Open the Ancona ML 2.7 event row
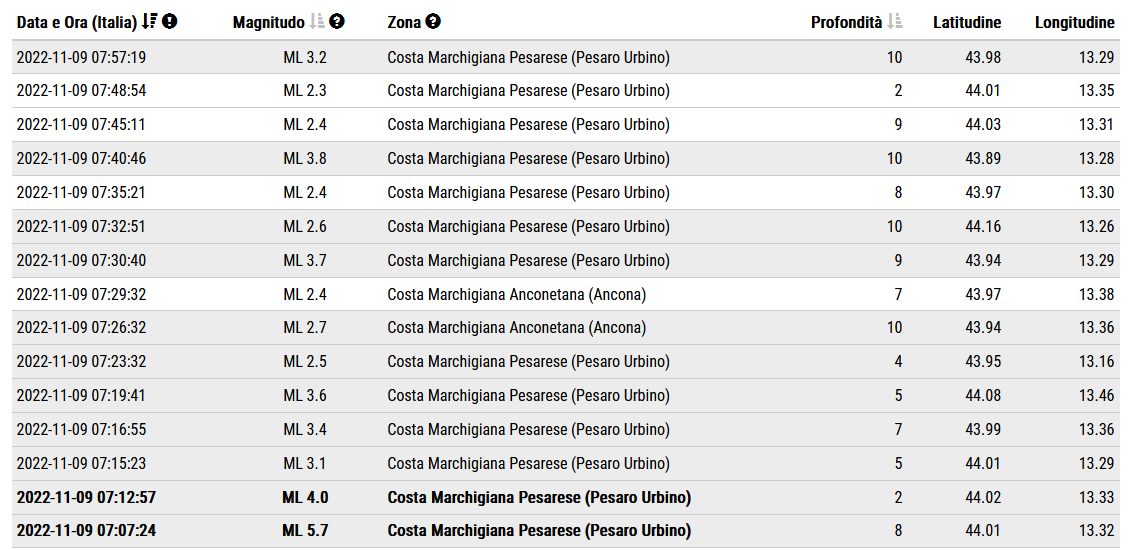The width and height of the screenshot is (1132, 550). [566, 328]
